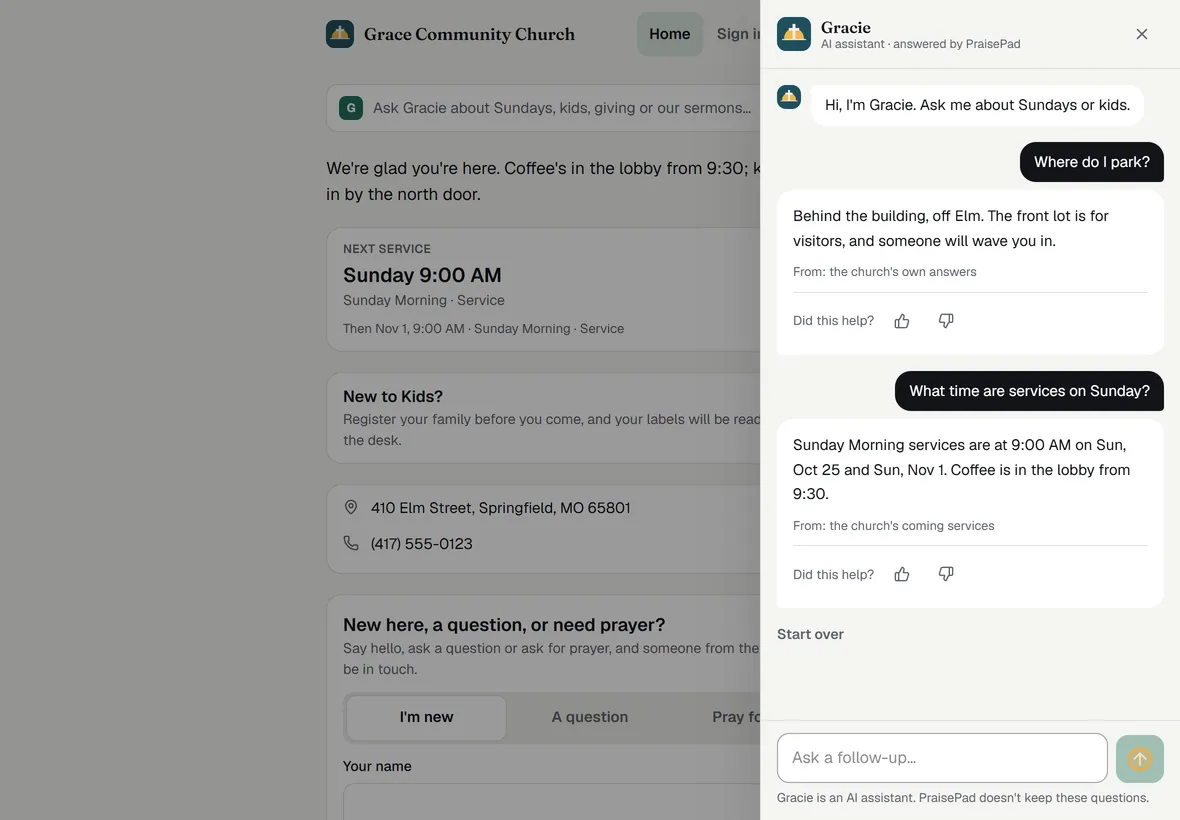Click "New here, a question, or need prayer?" heading

click(504, 625)
